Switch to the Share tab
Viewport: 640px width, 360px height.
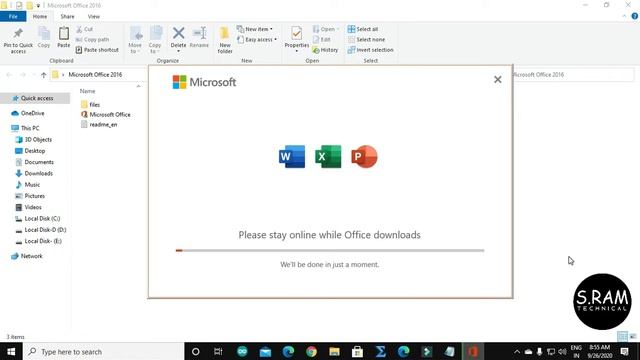(67, 16)
